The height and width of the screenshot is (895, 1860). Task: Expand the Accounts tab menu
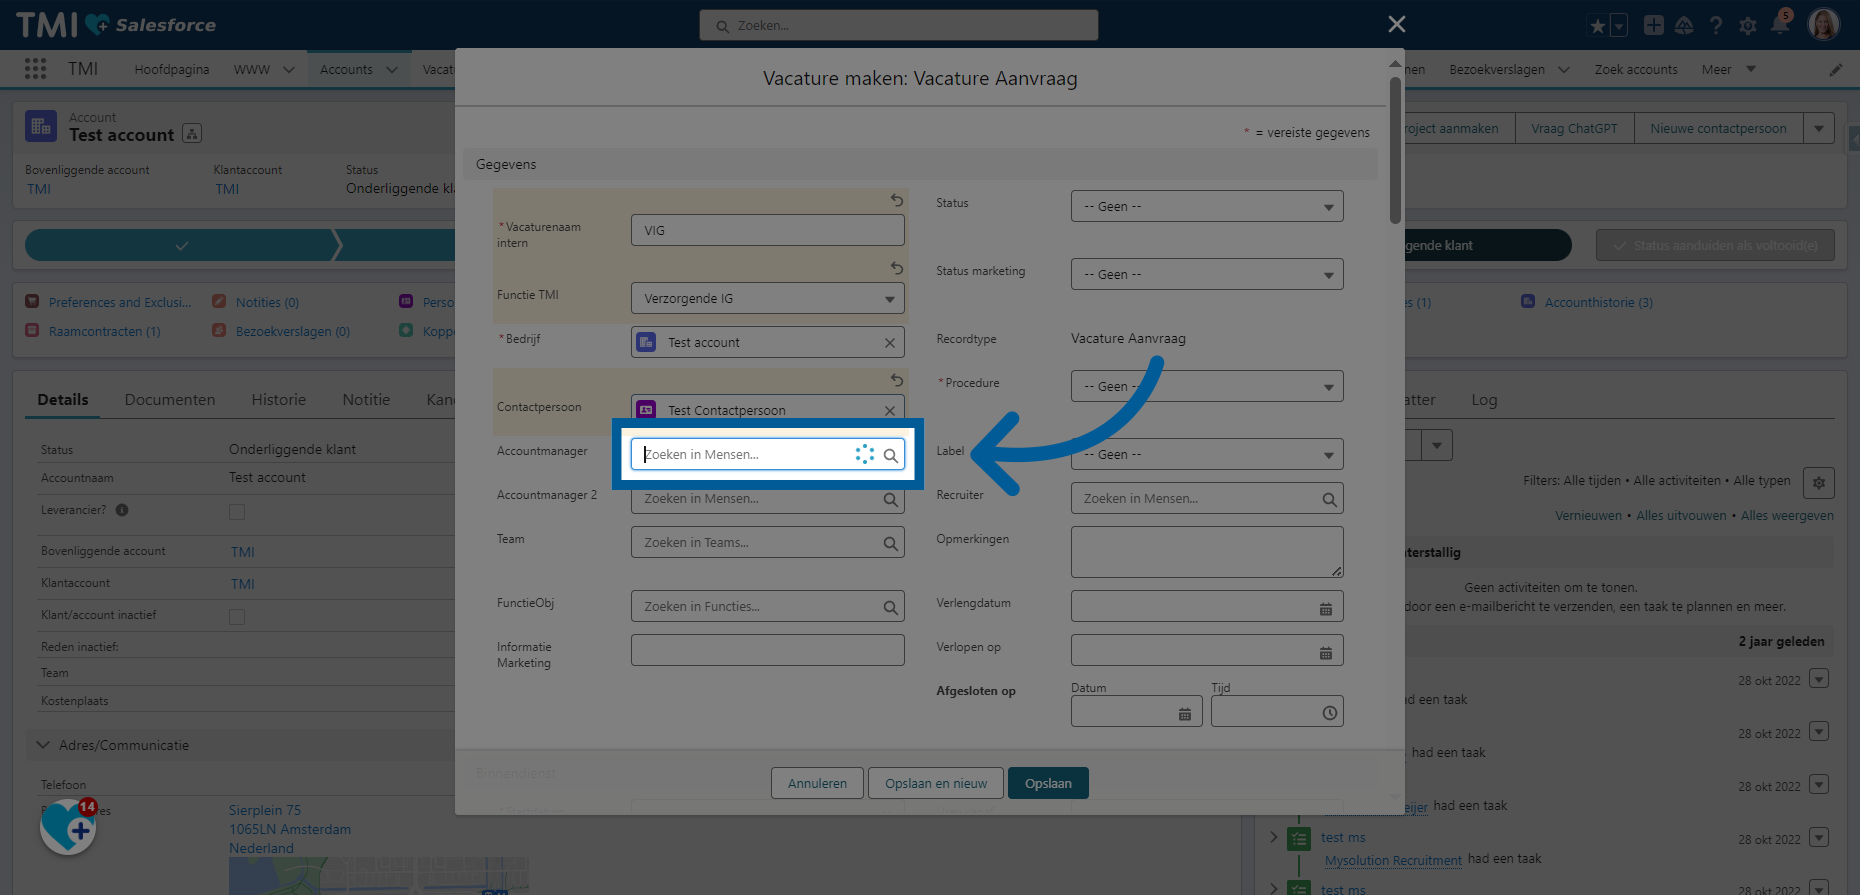click(x=392, y=69)
